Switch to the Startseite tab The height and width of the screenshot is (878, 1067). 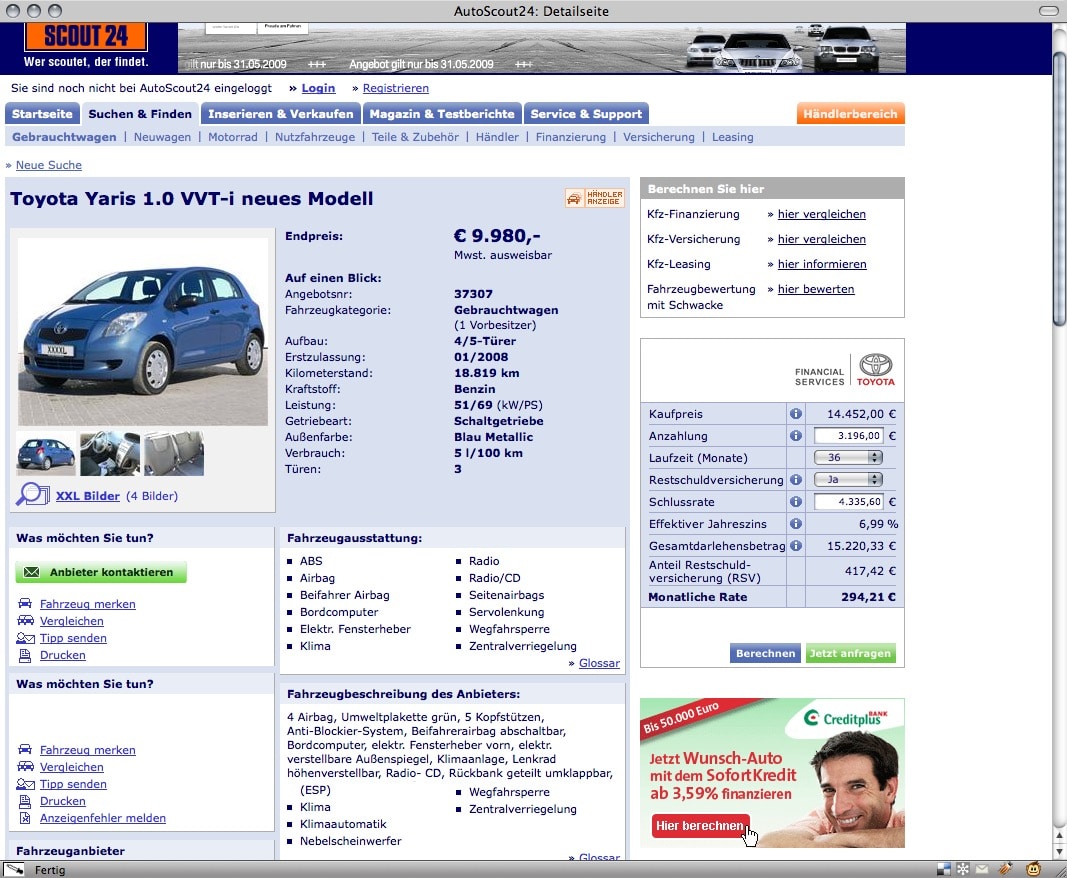pos(42,114)
